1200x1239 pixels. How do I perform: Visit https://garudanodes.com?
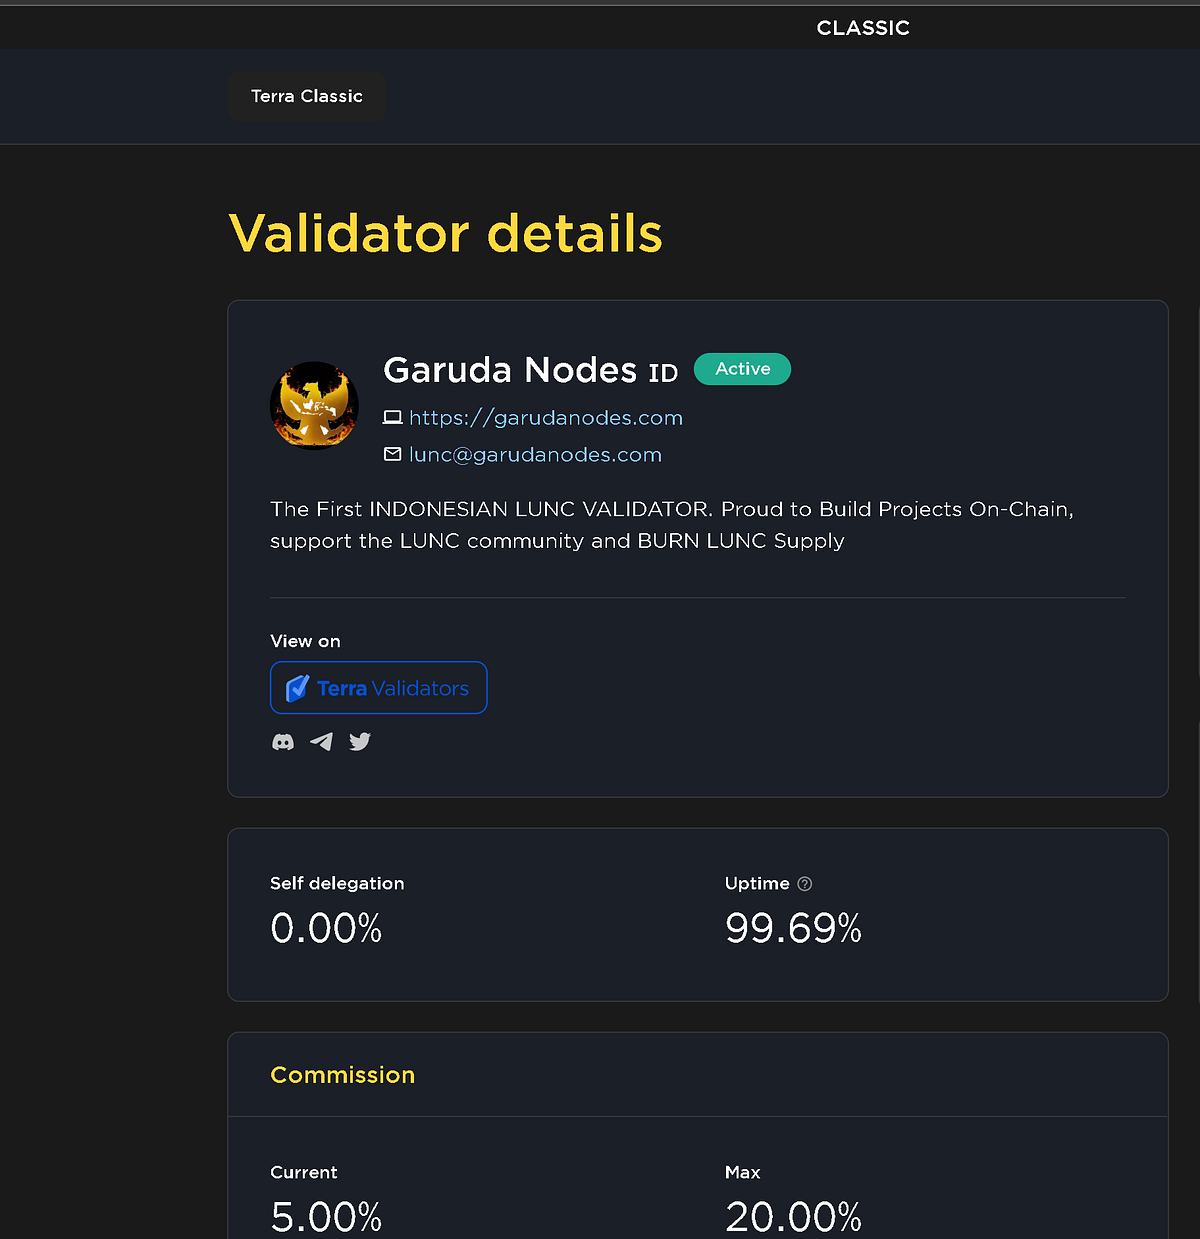pyautogui.click(x=545, y=417)
